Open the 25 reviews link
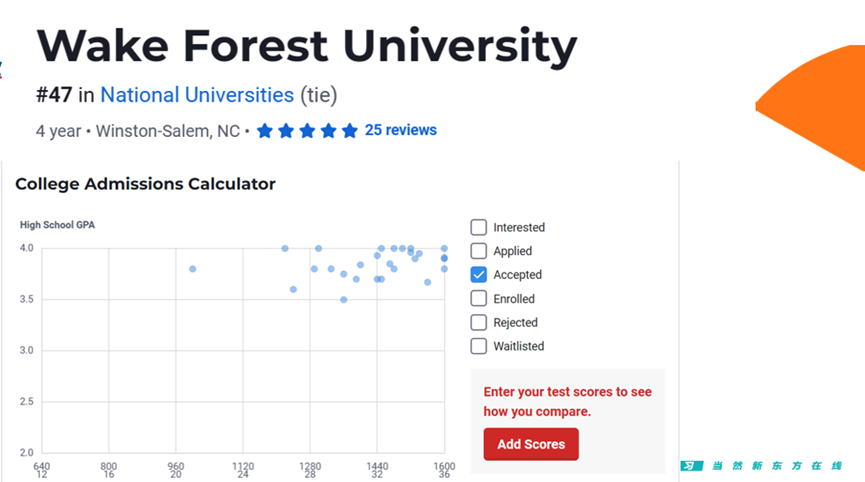This screenshot has width=865, height=482. (401, 130)
